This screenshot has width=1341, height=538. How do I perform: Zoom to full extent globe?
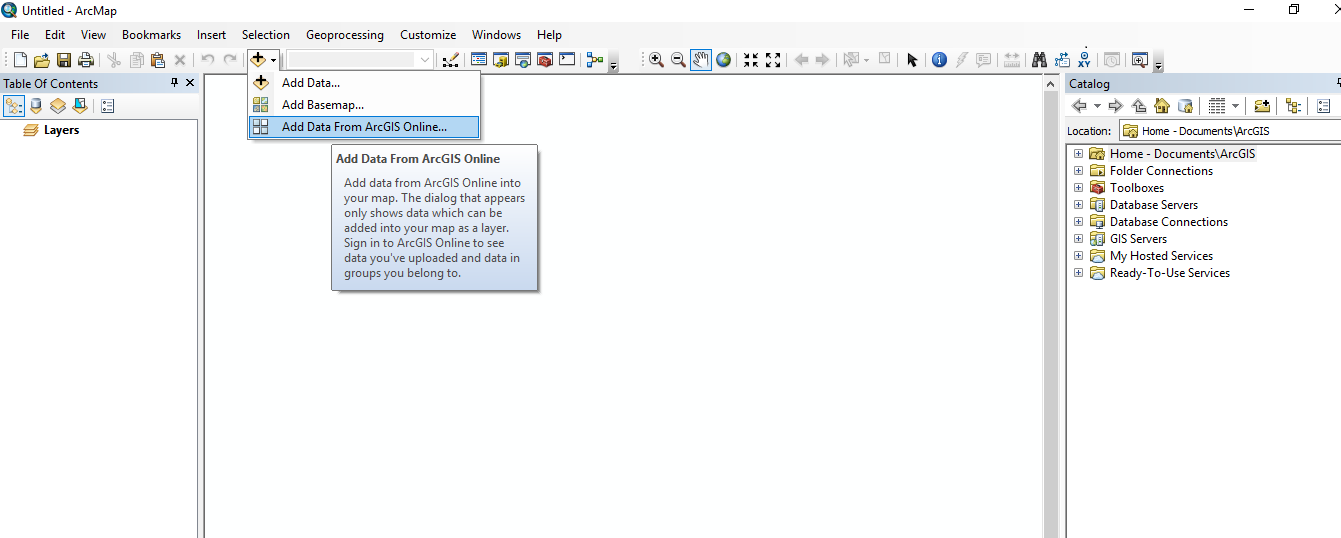pos(723,60)
